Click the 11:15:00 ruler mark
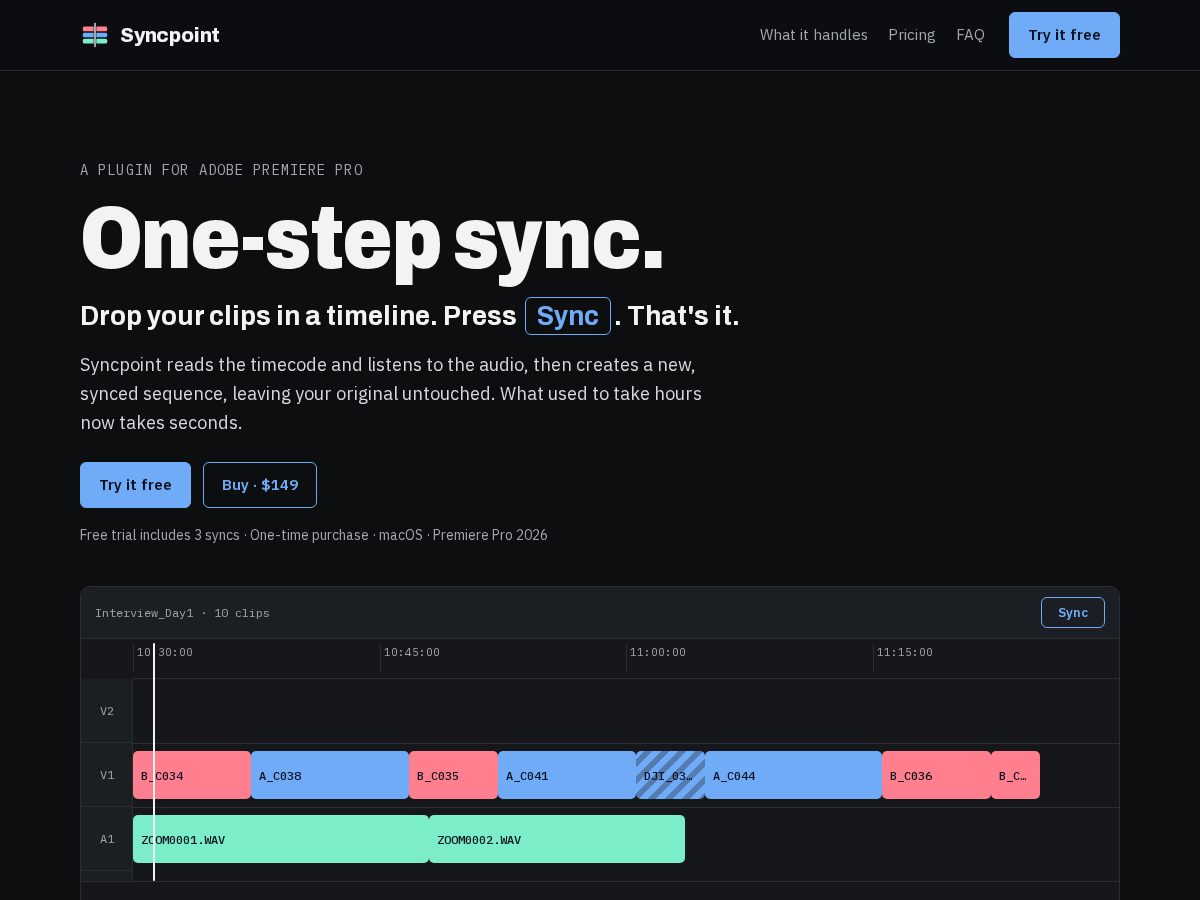 pyautogui.click(x=905, y=652)
